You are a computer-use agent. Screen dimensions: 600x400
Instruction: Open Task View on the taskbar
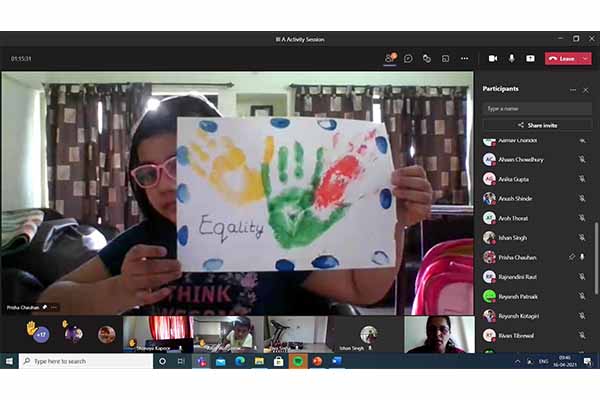(181, 361)
